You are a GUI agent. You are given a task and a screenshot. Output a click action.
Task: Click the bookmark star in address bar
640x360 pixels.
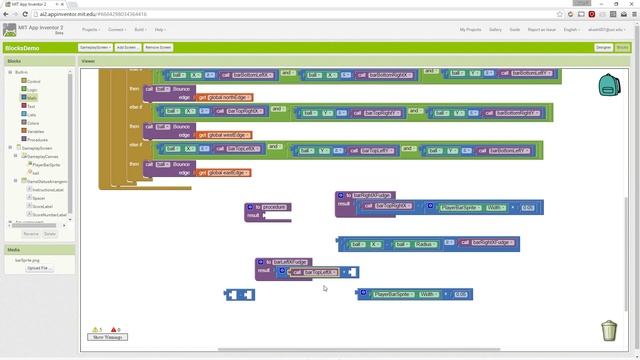pyautogui.click(x=560, y=14)
